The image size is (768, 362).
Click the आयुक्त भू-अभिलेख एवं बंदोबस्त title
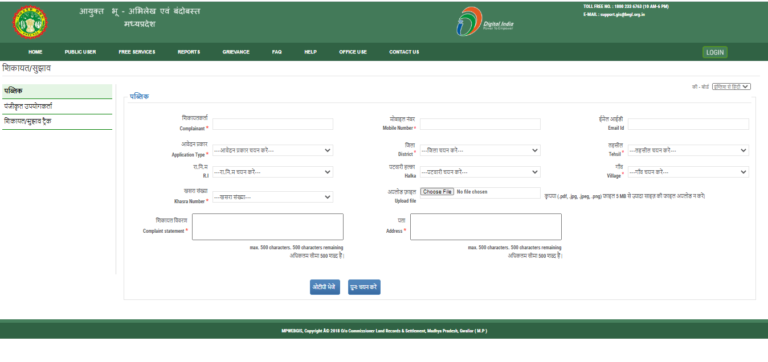coord(140,11)
